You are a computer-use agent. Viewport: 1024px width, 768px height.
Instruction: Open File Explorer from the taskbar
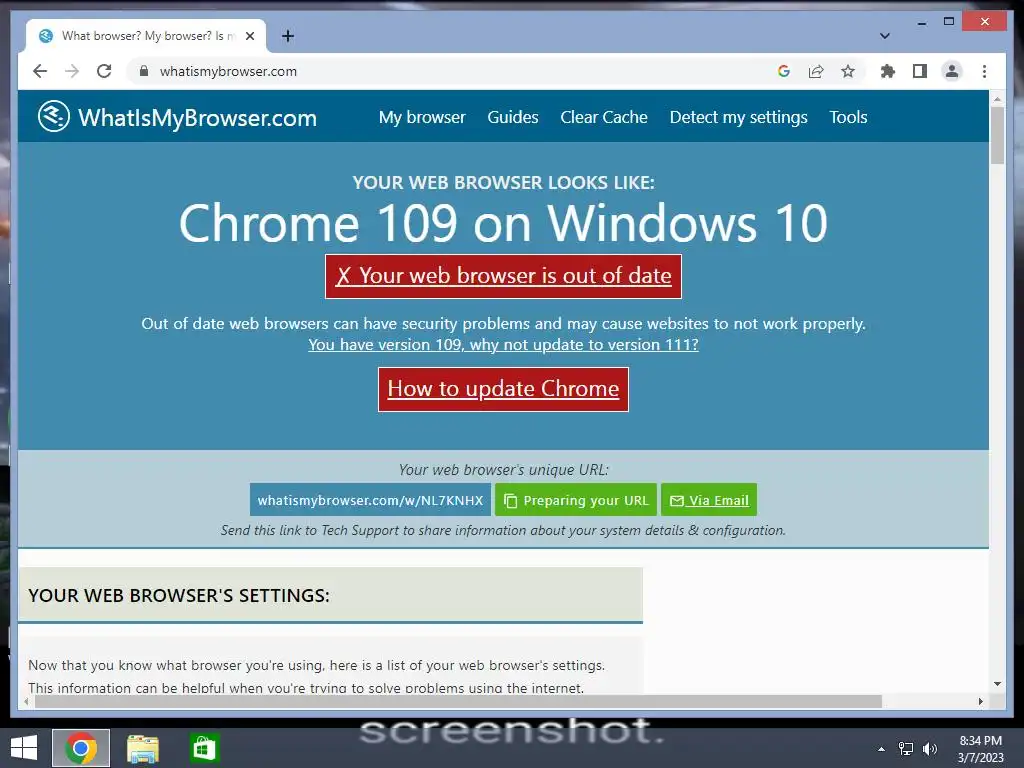click(143, 748)
